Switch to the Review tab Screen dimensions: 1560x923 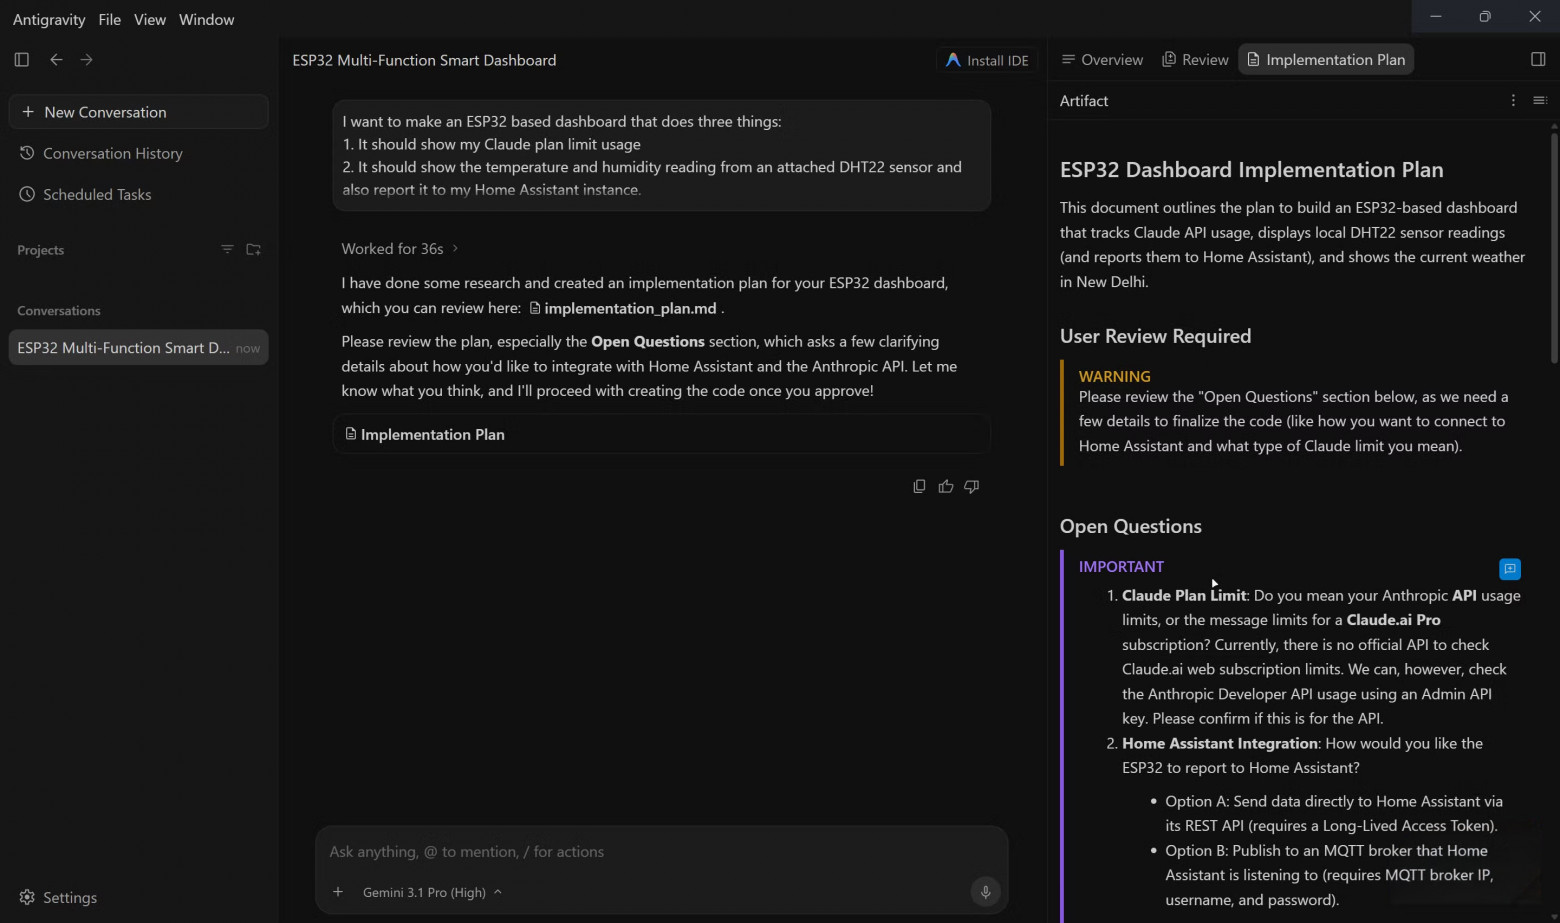pyautogui.click(x=1195, y=60)
